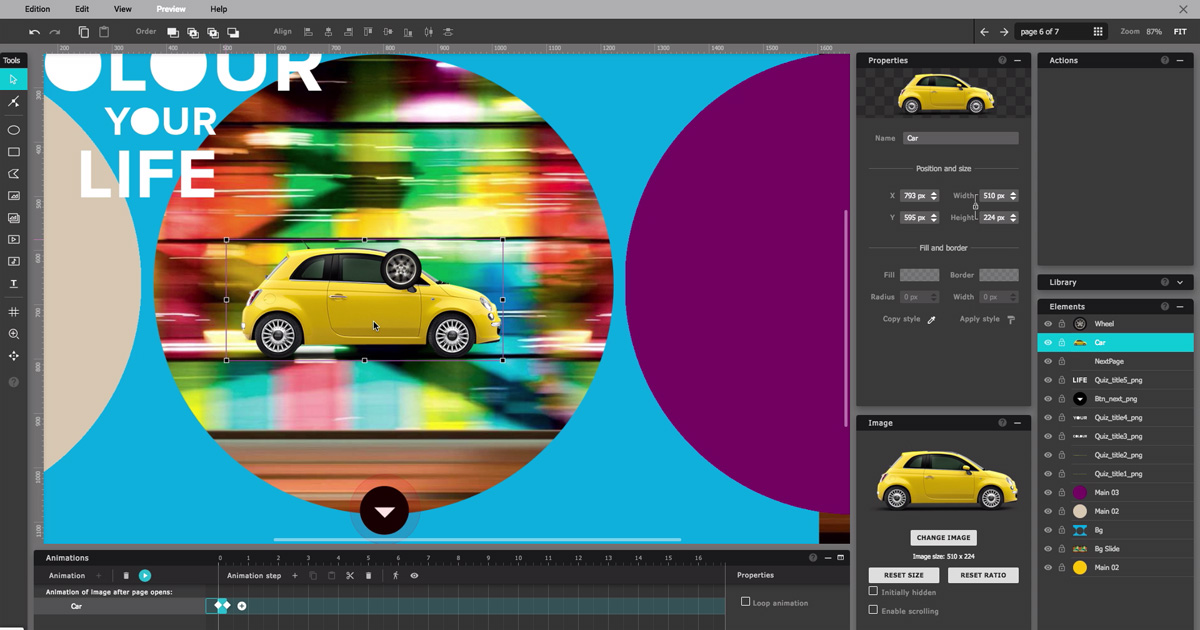Screen dimensions: 1200x630
Task: Activate the Zoom magnifier tool
Action: click(14, 334)
